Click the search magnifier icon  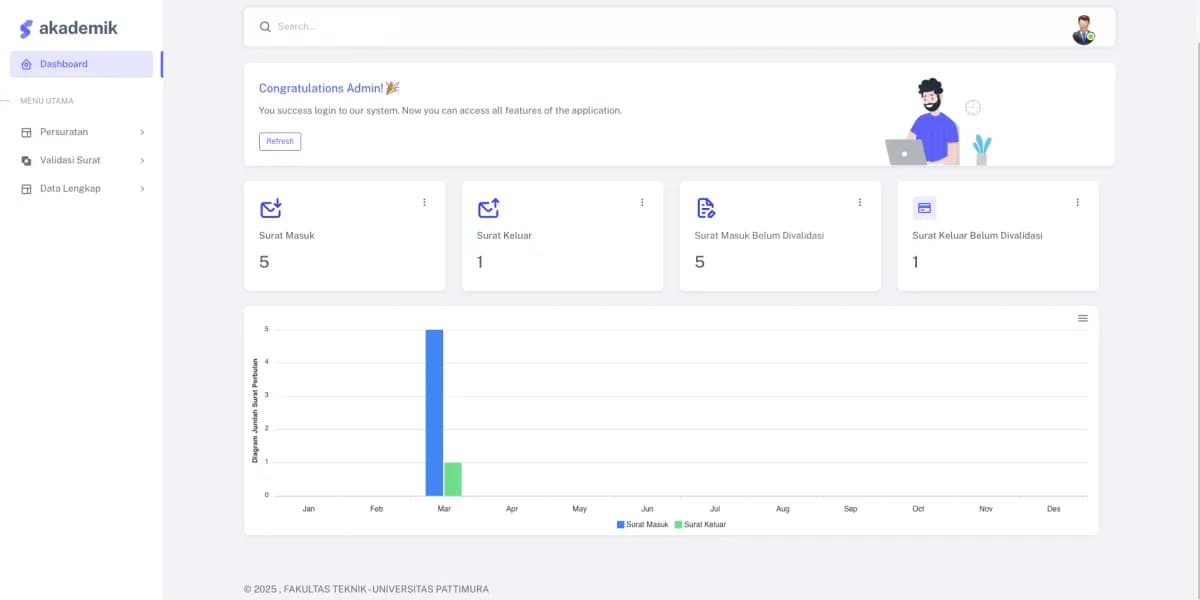coord(265,27)
